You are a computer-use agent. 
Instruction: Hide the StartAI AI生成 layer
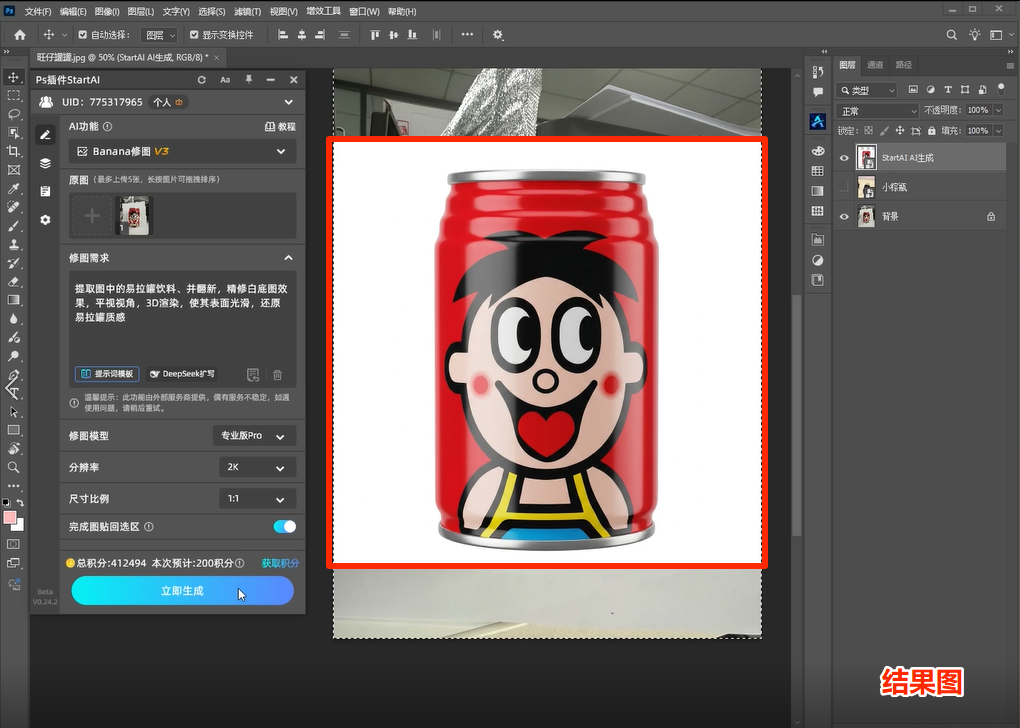click(x=844, y=158)
